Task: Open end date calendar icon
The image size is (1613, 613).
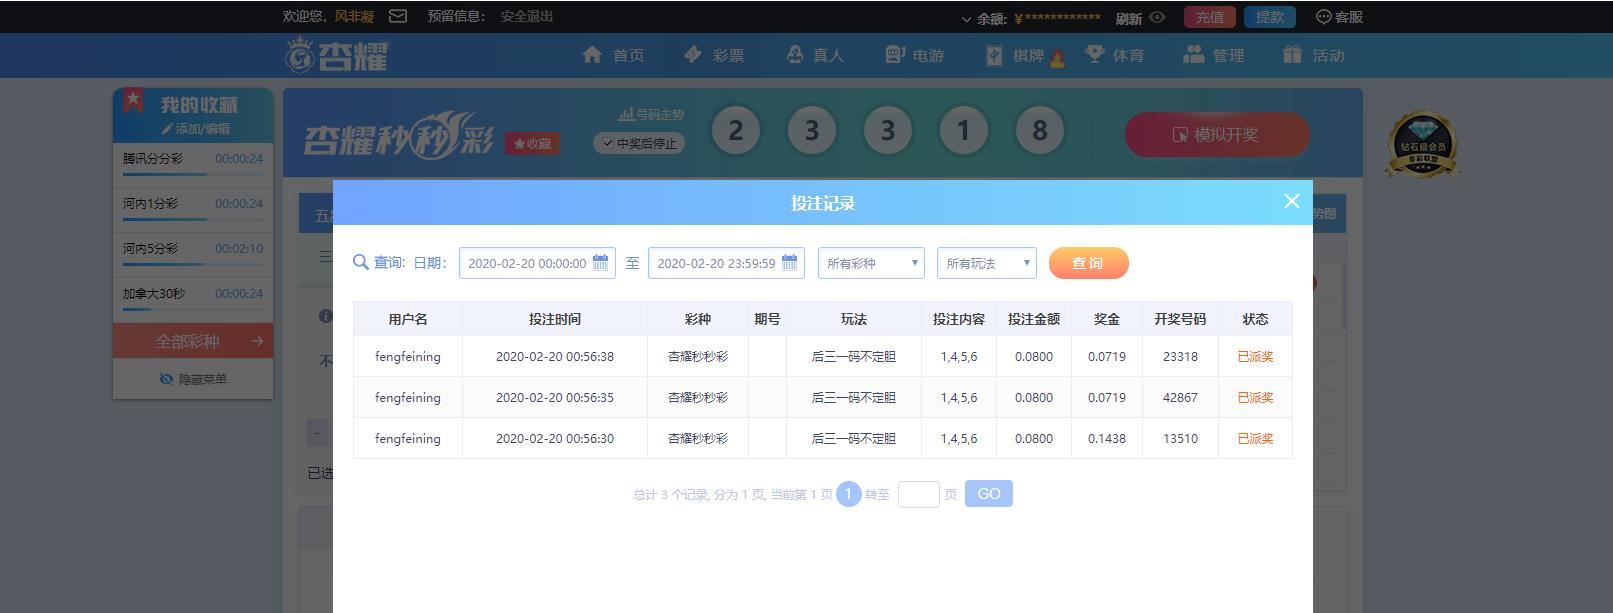Action: pyautogui.click(x=789, y=262)
